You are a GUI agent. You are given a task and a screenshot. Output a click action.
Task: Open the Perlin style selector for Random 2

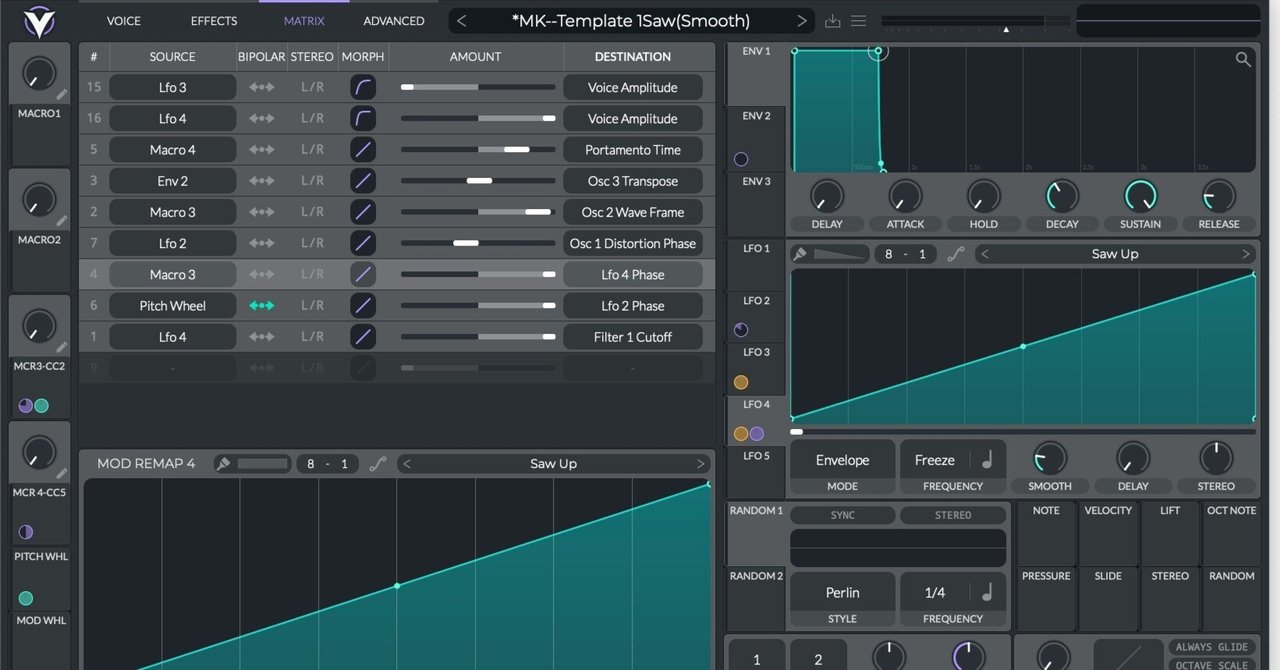(841, 592)
